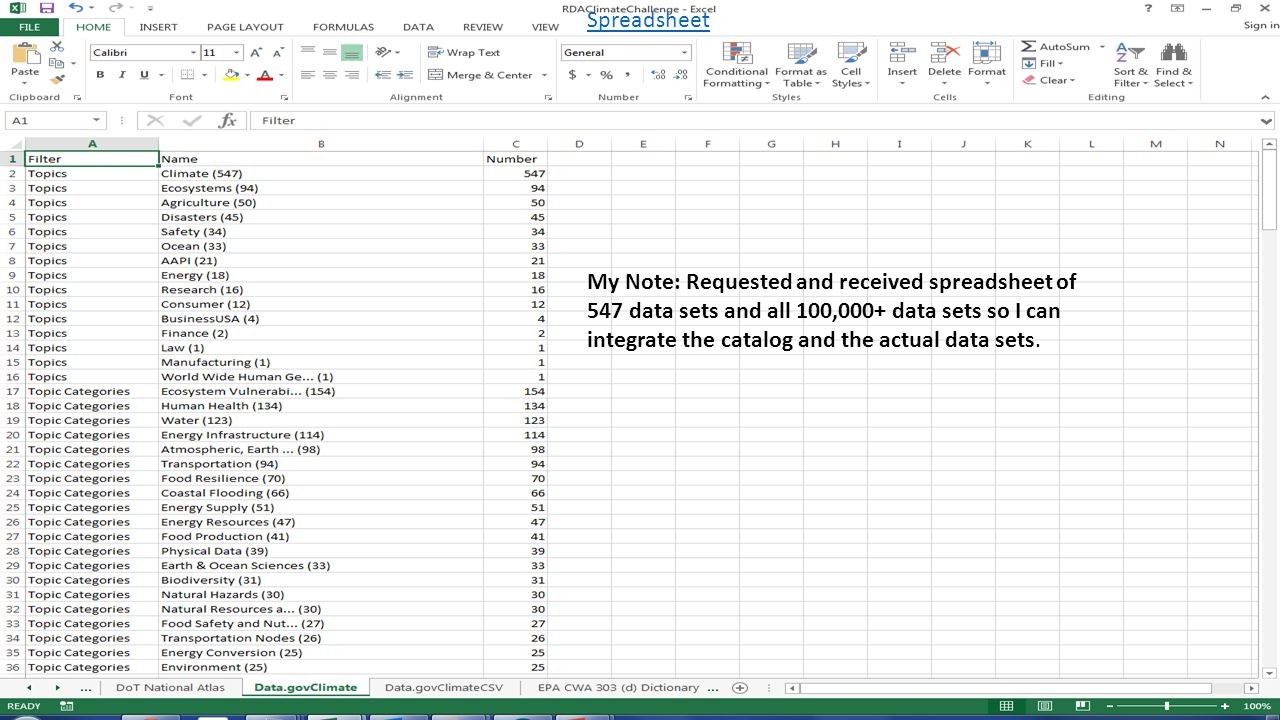Image resolution: width=1280 pixels, height=720 pixels.
Task: Apply the Fill Color bucket
Action: 231,75
